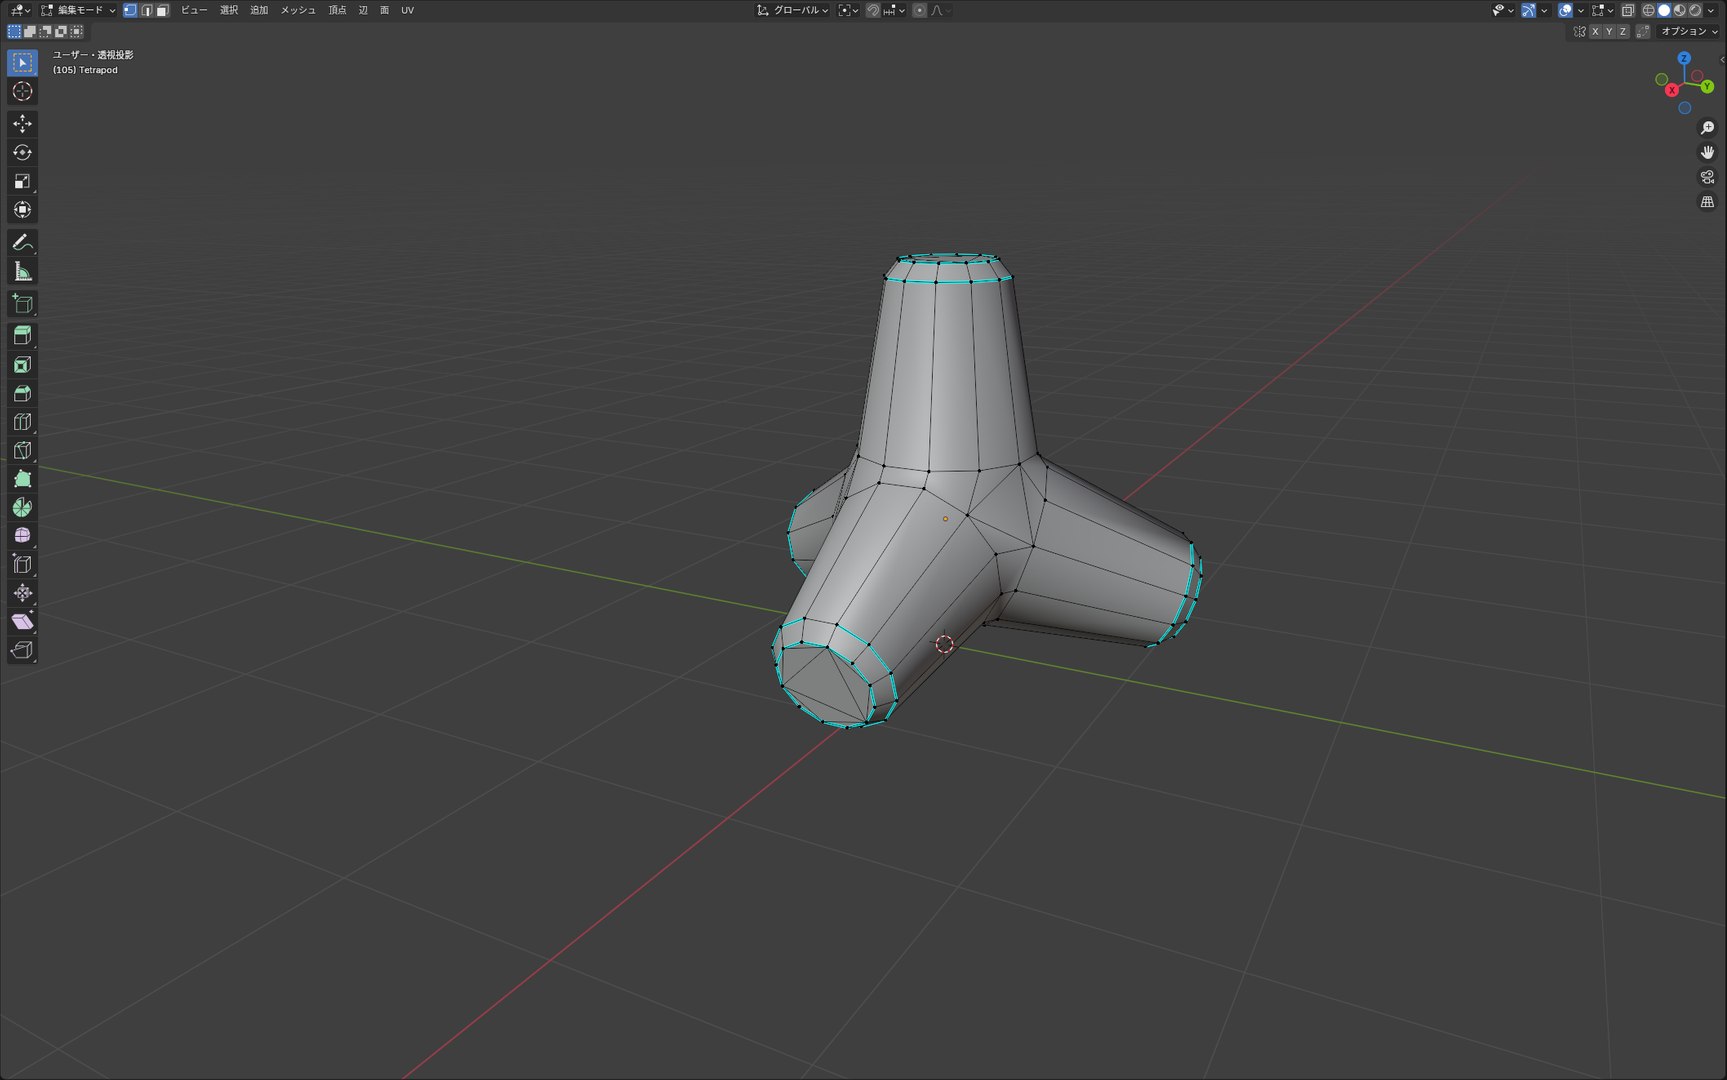The height and width of the screenshot is (1080, 1727).
Task: Enable vertex select mode
Action: click(x=130, y=10)
